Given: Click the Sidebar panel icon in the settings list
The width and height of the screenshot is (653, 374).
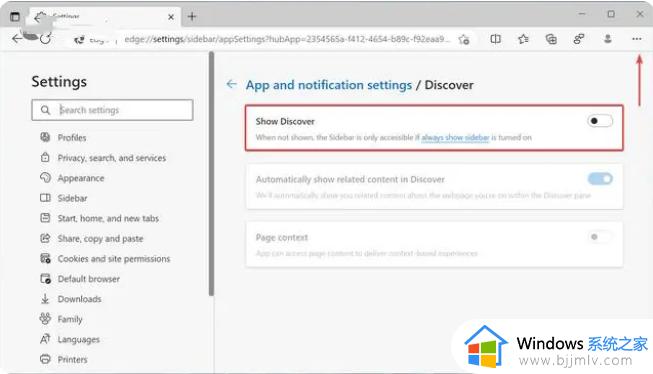Looking at the screenshot, I should (x=45, y=198).
